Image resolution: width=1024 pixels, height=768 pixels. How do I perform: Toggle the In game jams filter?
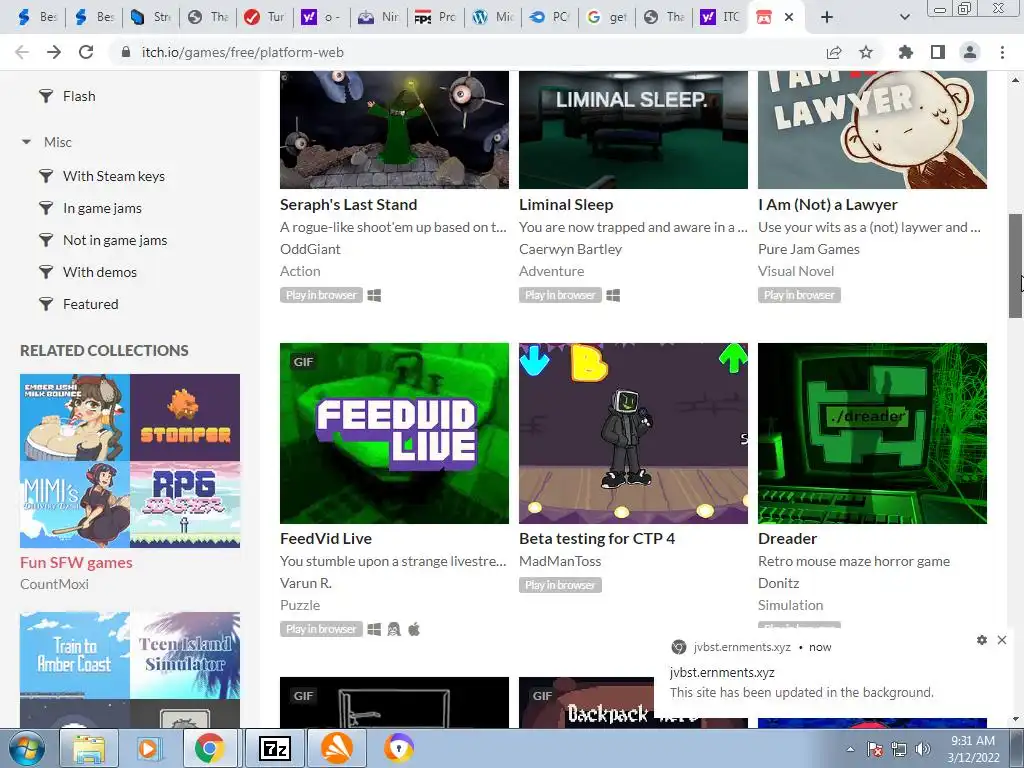click(x=102, y=208)
